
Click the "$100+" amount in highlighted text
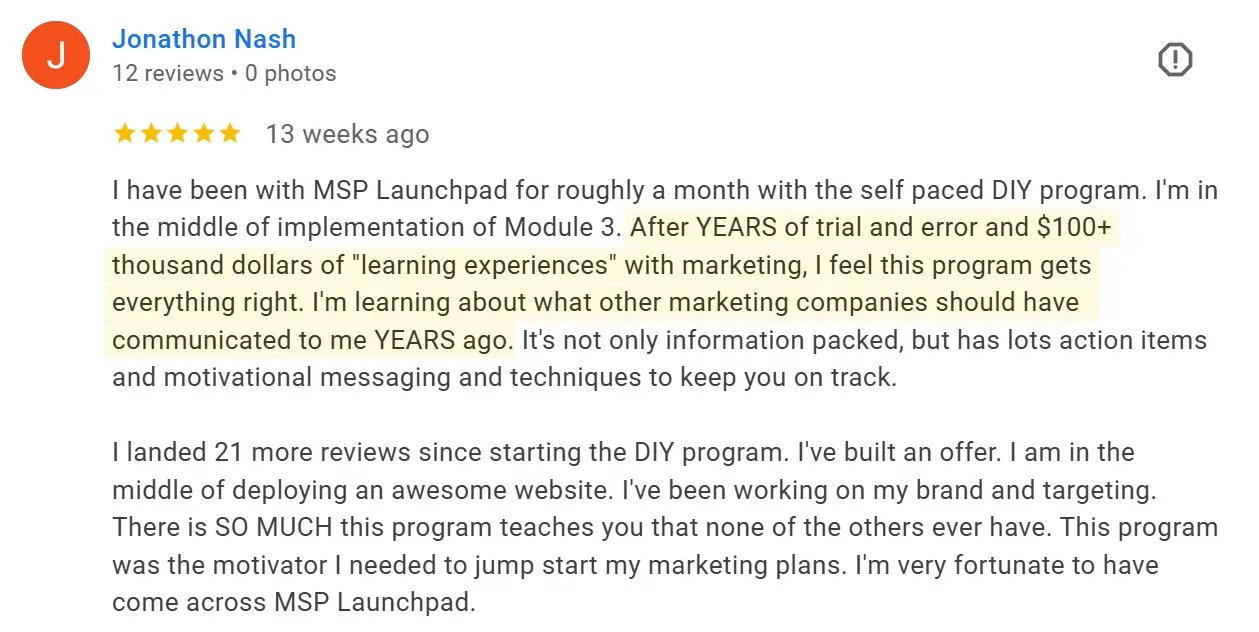(x=1073, y=227)
